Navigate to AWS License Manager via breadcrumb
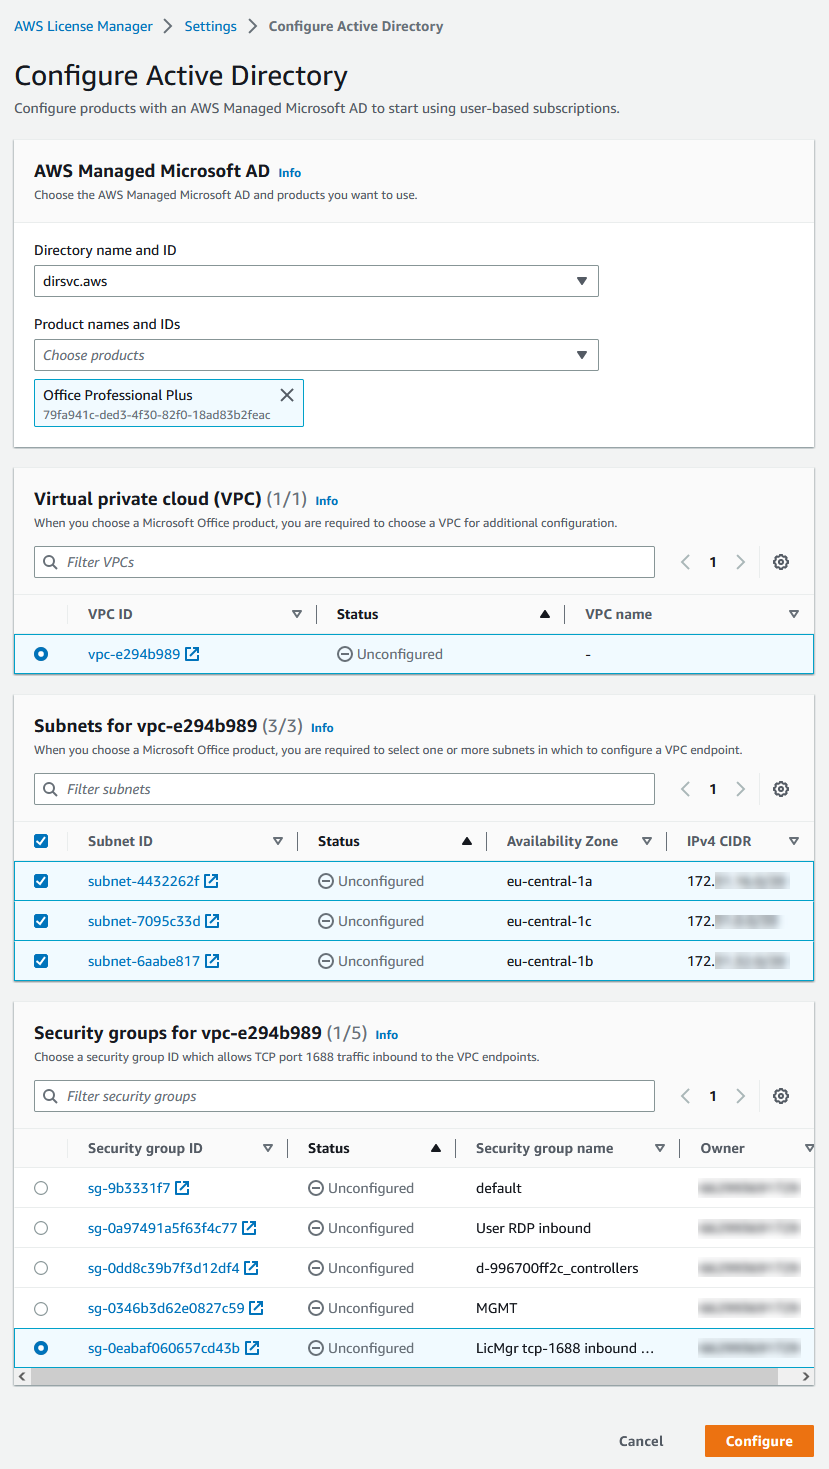This screenshot has width=829, height=1469. 83,26
